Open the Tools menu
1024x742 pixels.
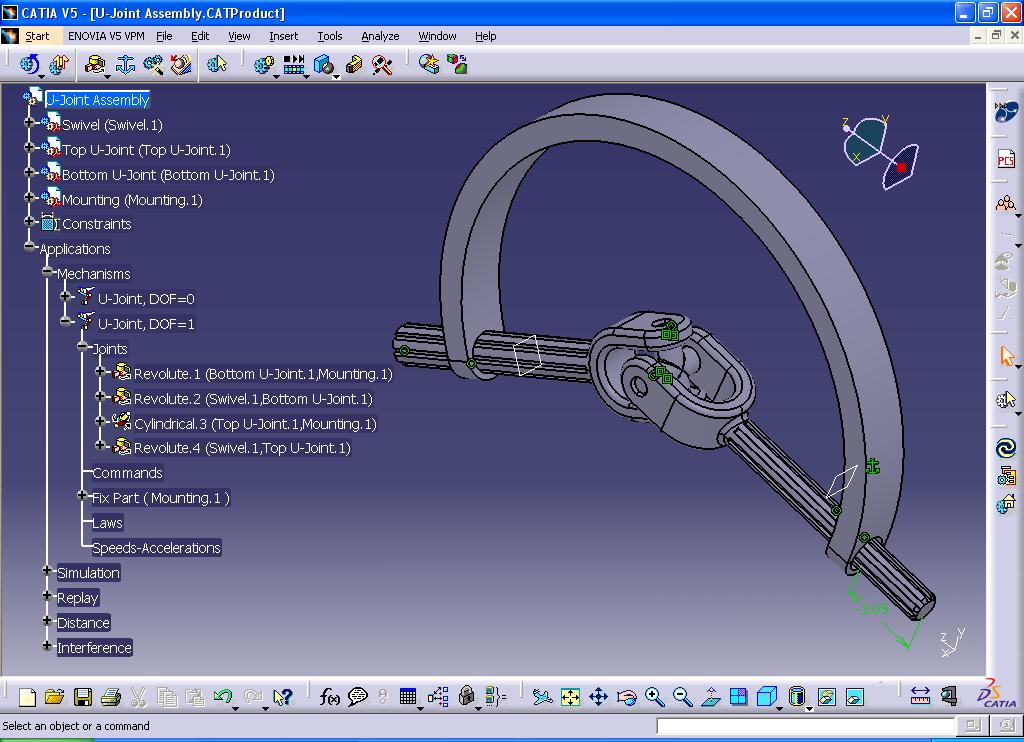pos(330,36)
